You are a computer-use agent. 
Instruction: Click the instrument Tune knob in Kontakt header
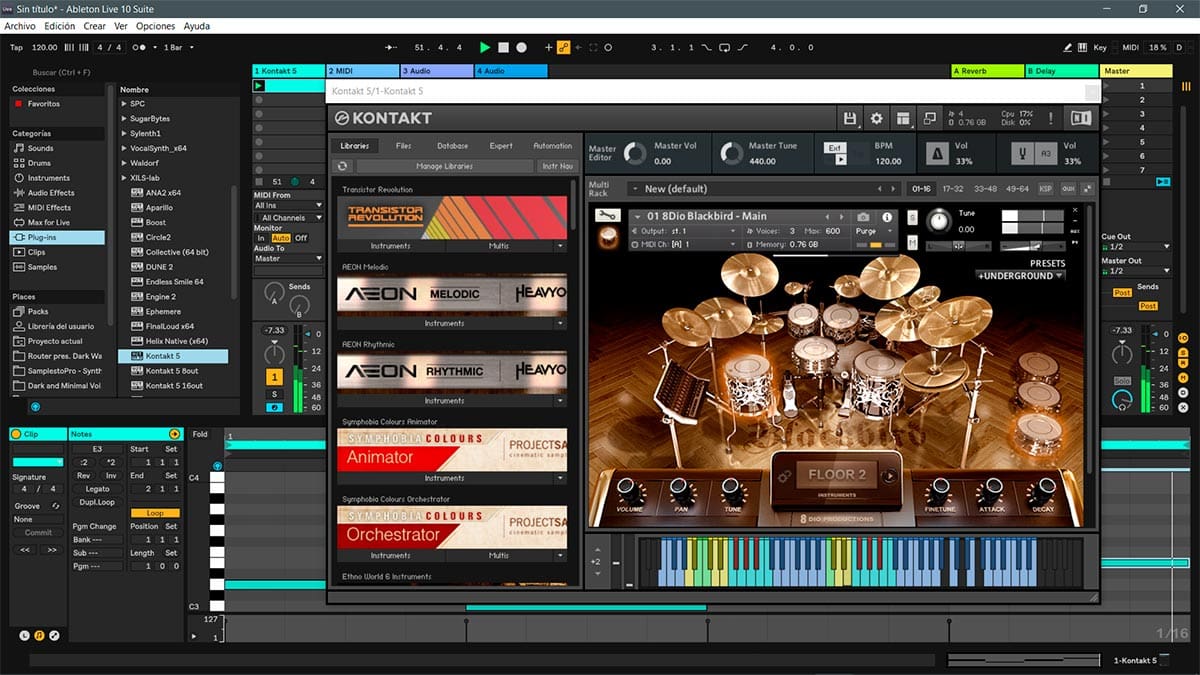coord(938,221)
